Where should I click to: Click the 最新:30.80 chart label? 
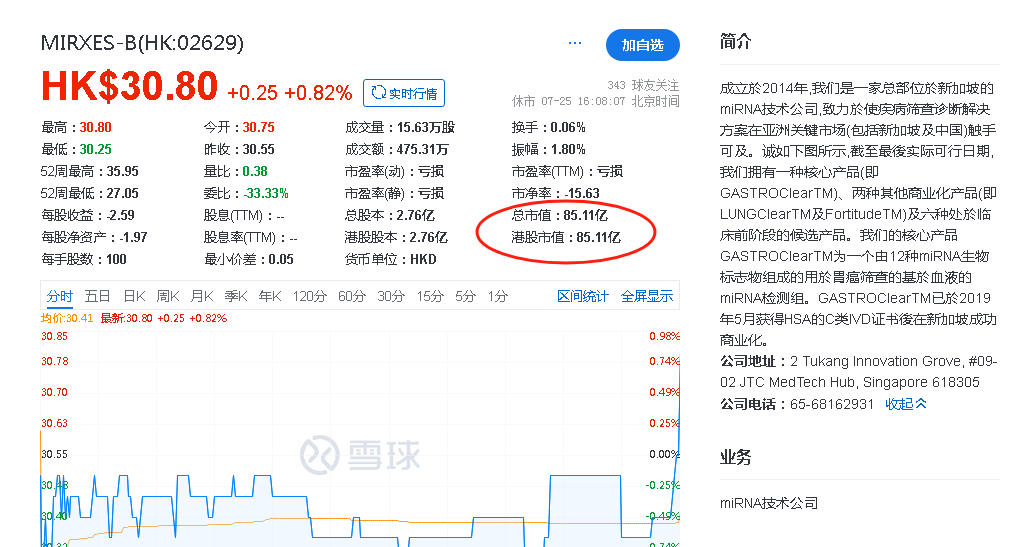127,319
